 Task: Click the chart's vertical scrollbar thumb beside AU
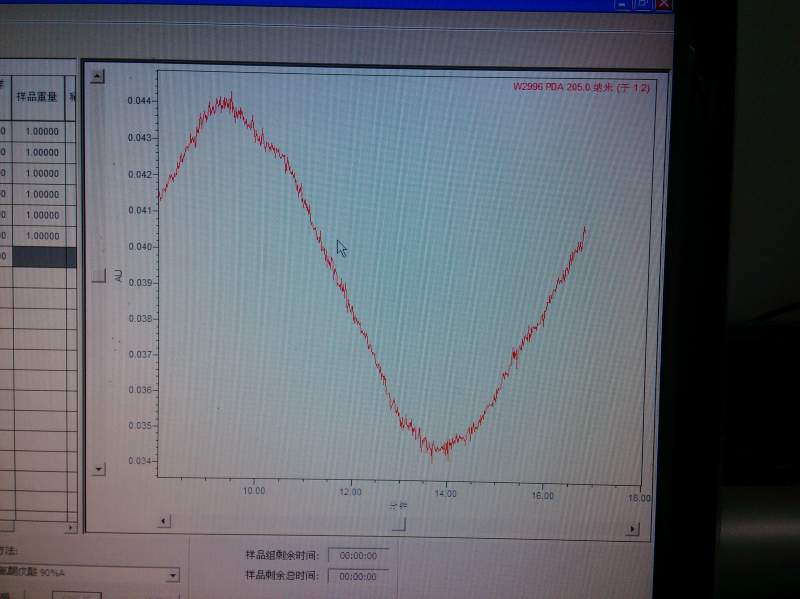click(98, 276)
